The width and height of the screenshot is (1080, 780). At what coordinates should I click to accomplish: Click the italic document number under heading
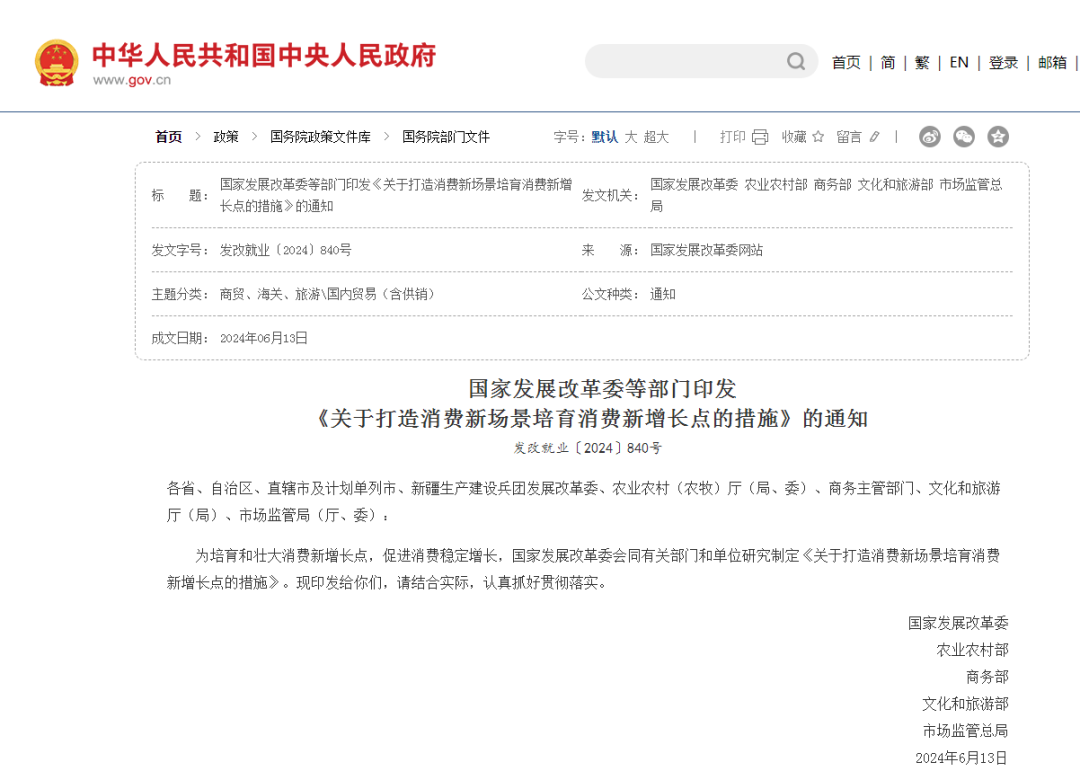click(588, 448)
